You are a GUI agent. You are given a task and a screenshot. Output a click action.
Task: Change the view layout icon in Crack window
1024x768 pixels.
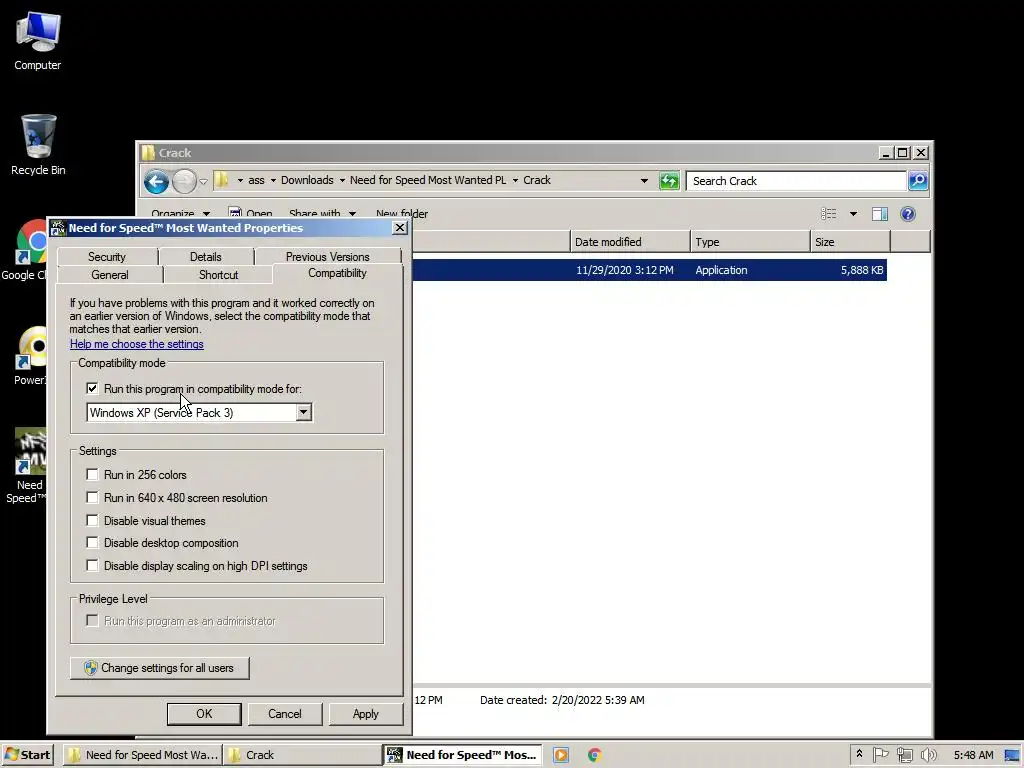click(829, 214)
